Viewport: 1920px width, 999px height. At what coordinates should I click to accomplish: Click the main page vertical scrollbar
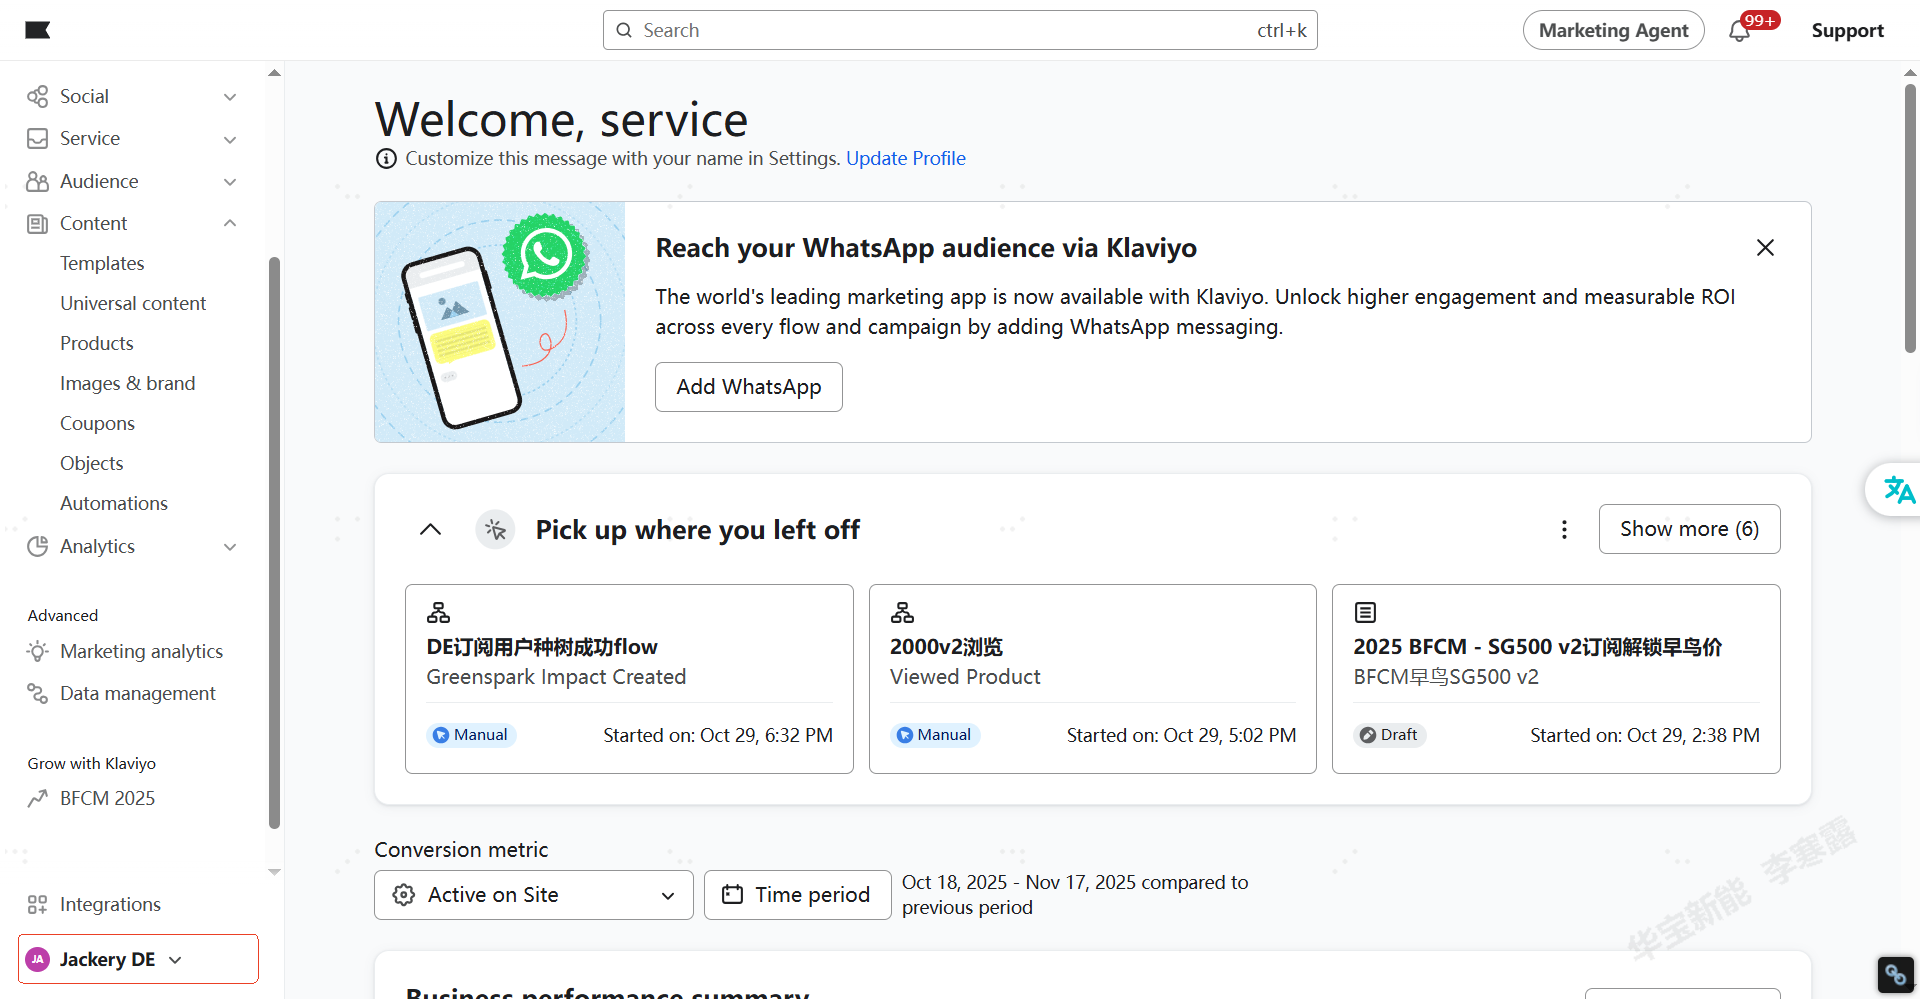pyautogui.click(x=1911, y=218)
